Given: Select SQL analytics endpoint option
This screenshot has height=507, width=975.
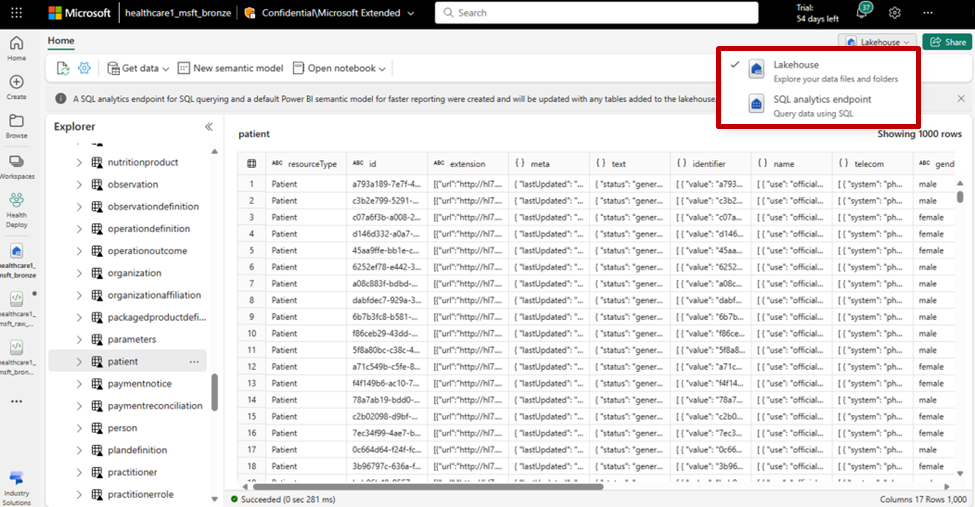Looking at the screenshot, I should [817, 106].
